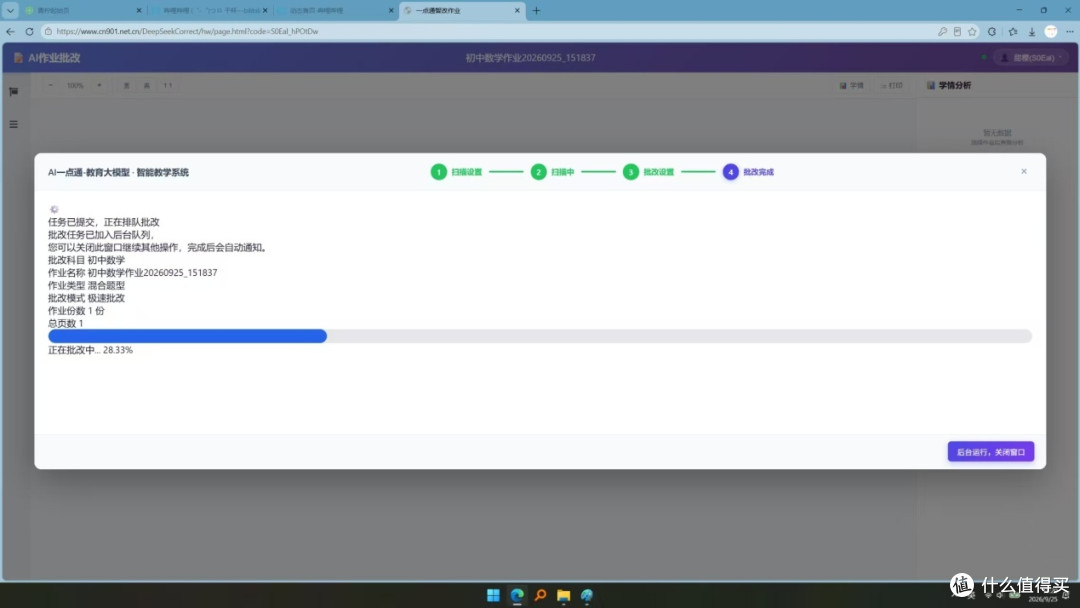The height and width of the screenshot is (608, 1080).
Task: Click the Edge icon in the taskbar
Action: click(x=517, y=596)
